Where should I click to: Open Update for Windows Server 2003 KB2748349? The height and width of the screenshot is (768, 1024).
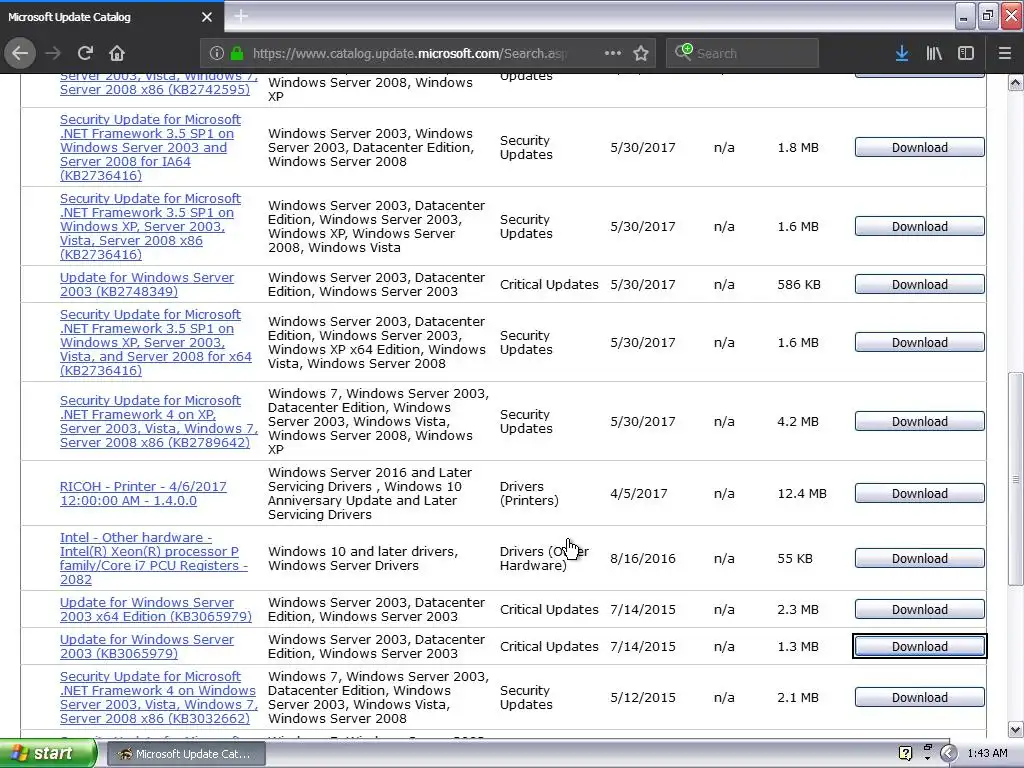tap(147, 285)
